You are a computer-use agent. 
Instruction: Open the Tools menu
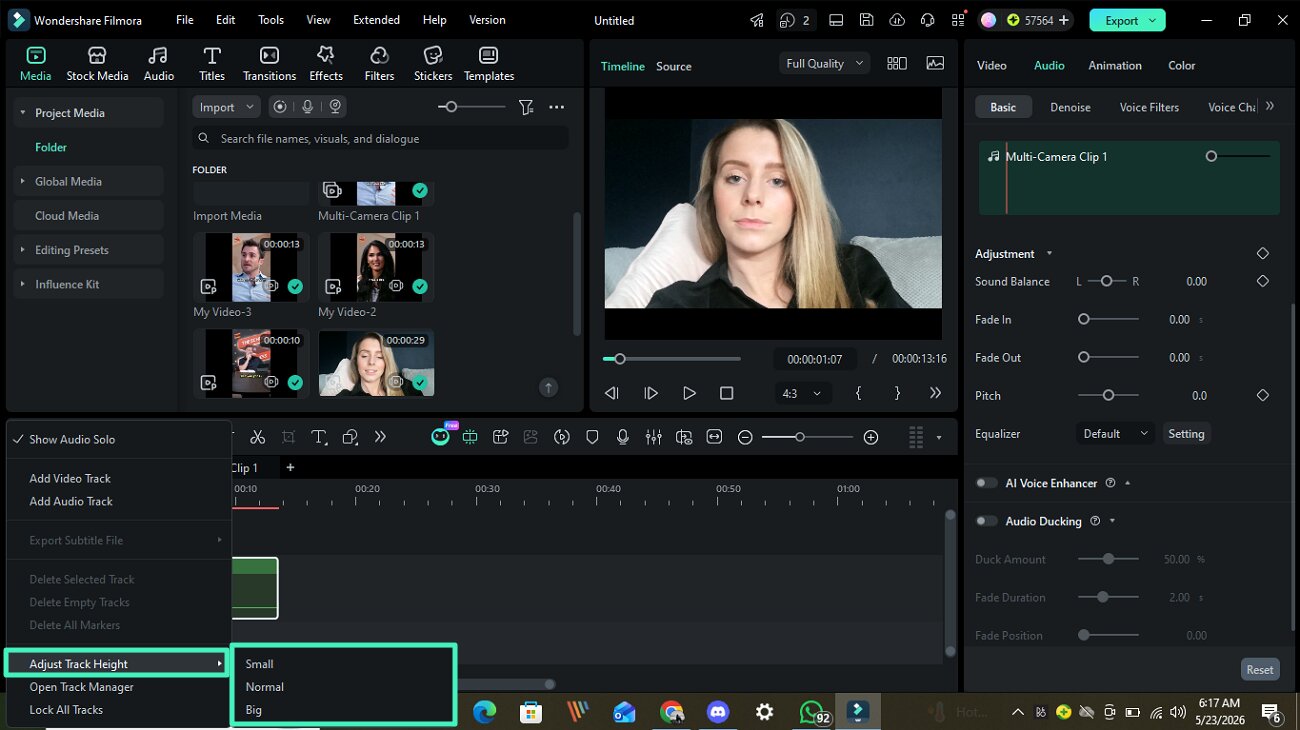[x=271, y=20]
